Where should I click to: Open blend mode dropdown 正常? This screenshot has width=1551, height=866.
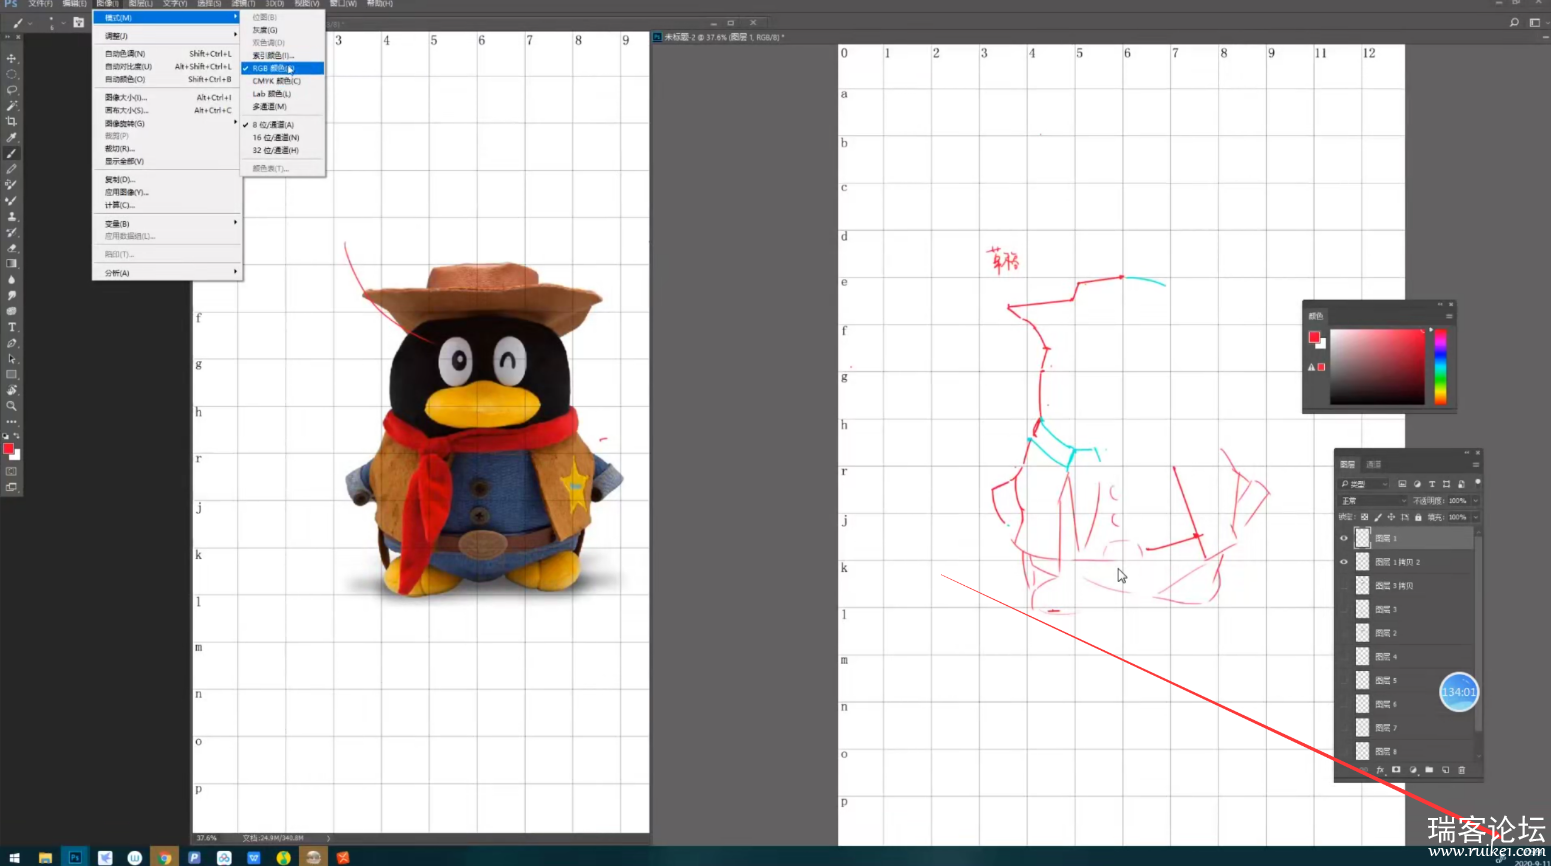point(1373,500)
